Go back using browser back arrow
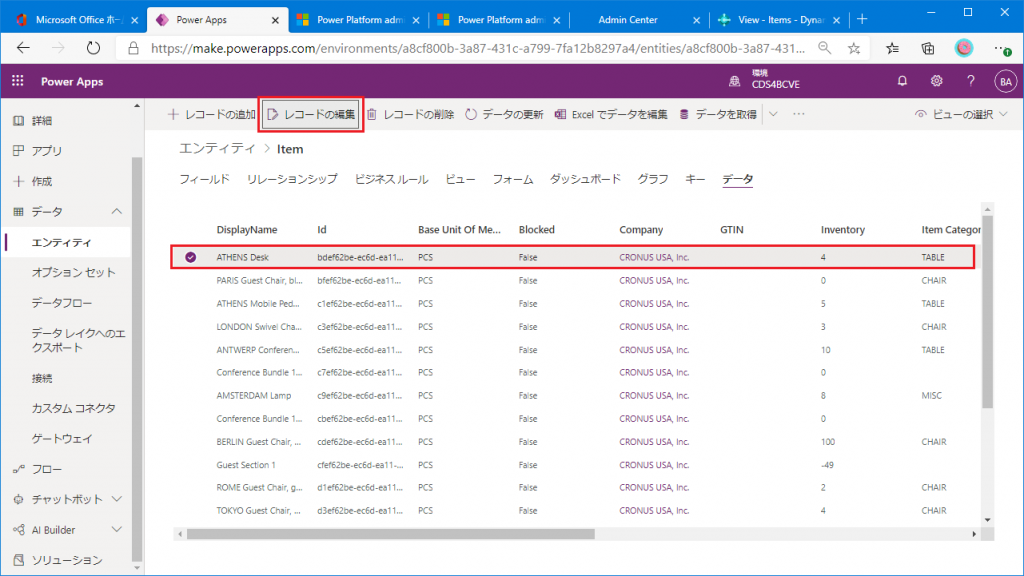The image size is (1024, 576). click(24, 48)
